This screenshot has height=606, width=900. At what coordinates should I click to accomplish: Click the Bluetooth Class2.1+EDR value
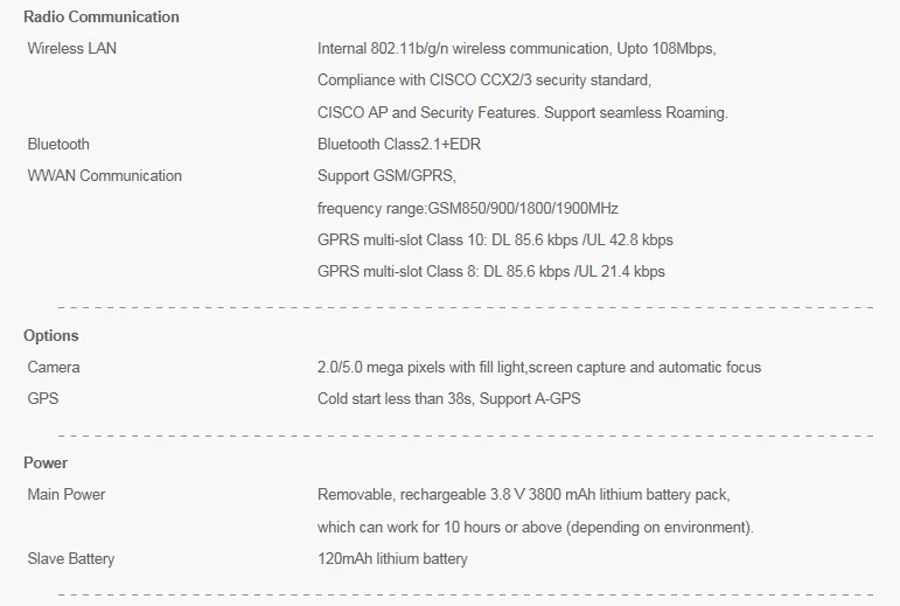pyautogui.click(x=399, y=144)
